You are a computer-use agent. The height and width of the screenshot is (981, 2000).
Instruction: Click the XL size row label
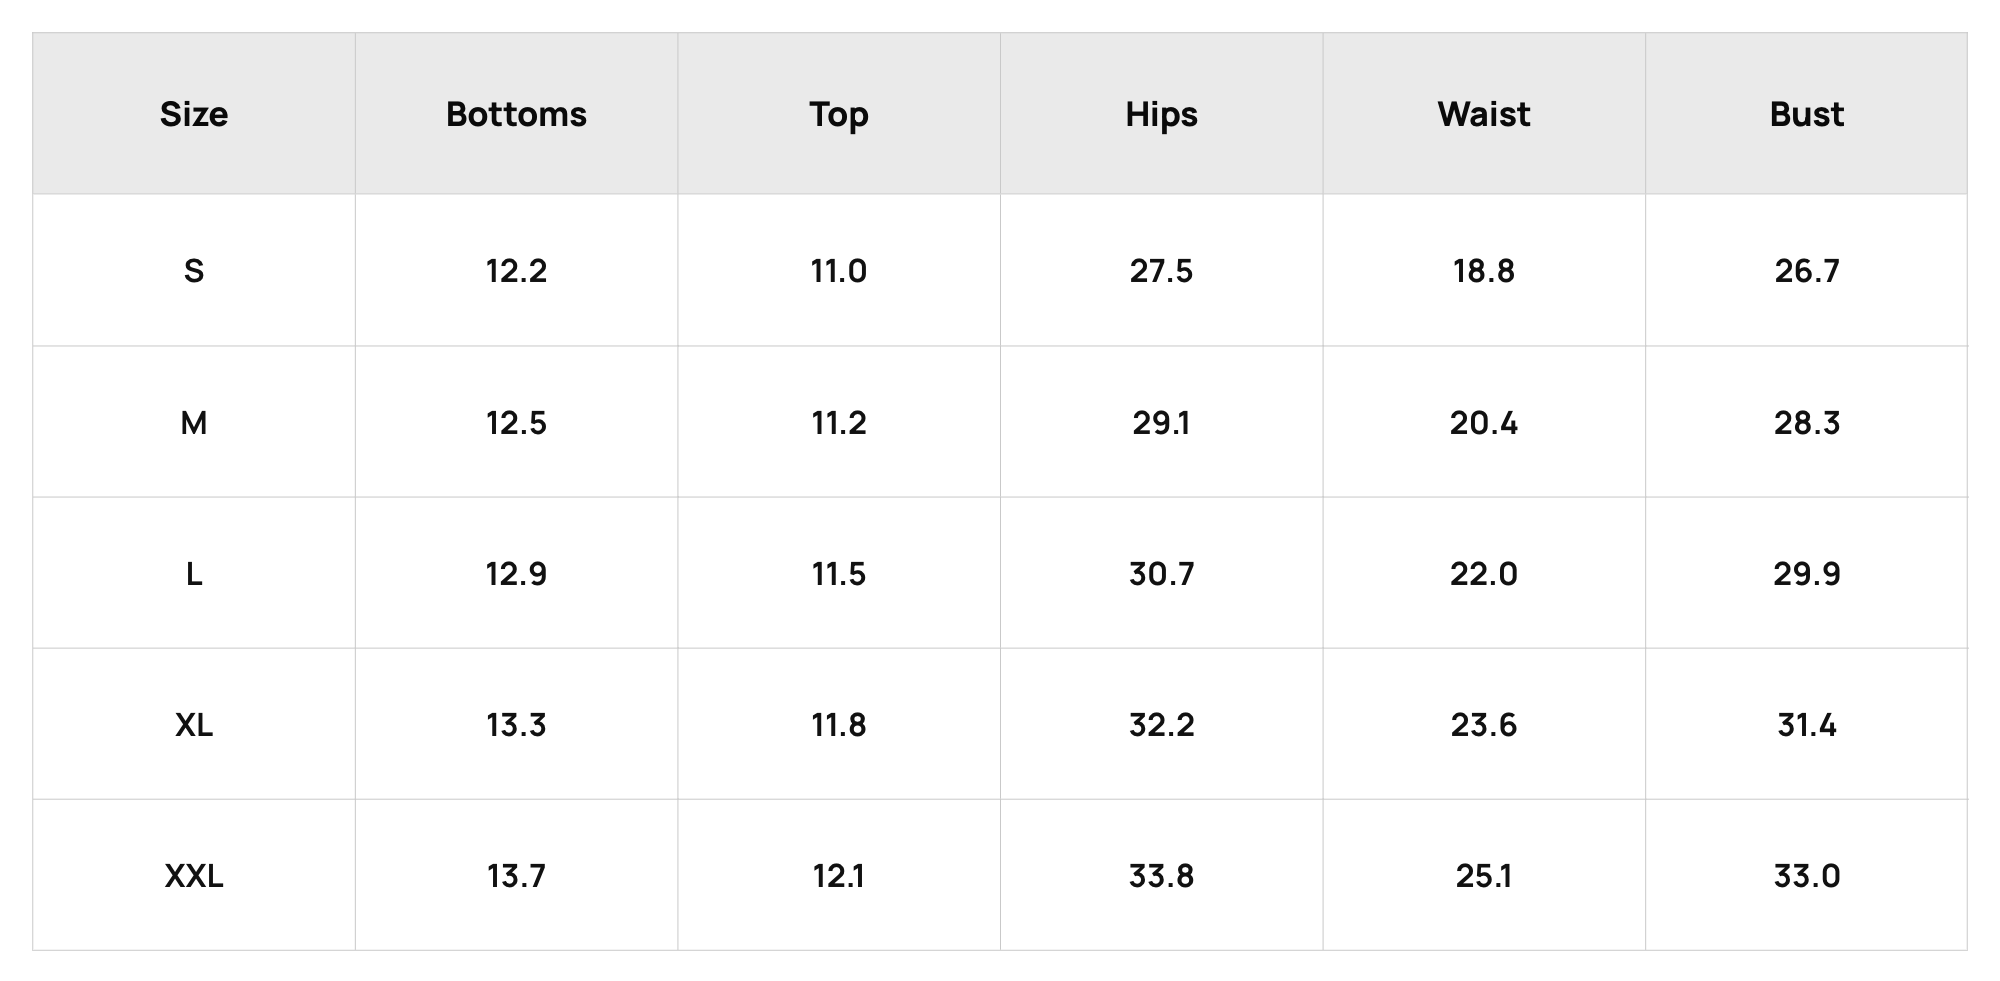tap(194, 725)
